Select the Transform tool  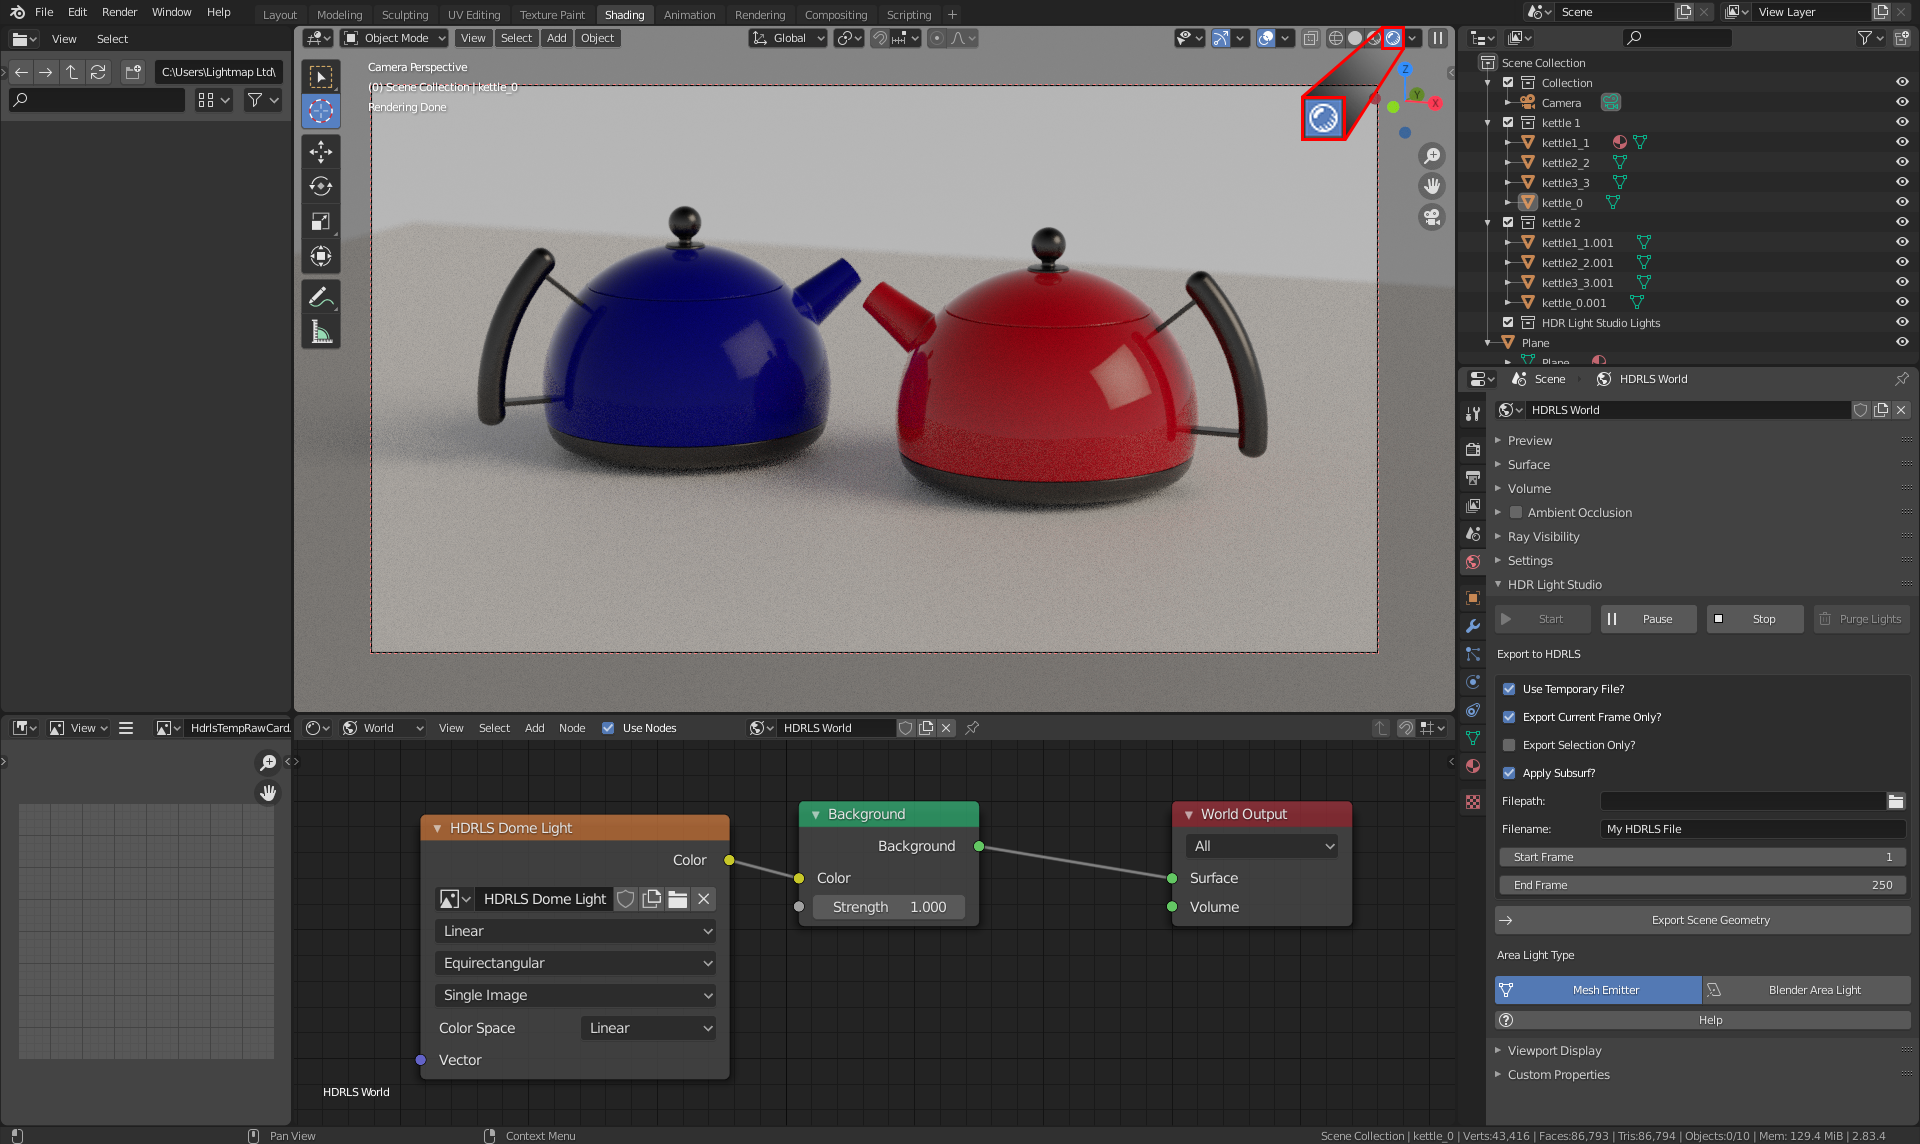coord(321,256)
